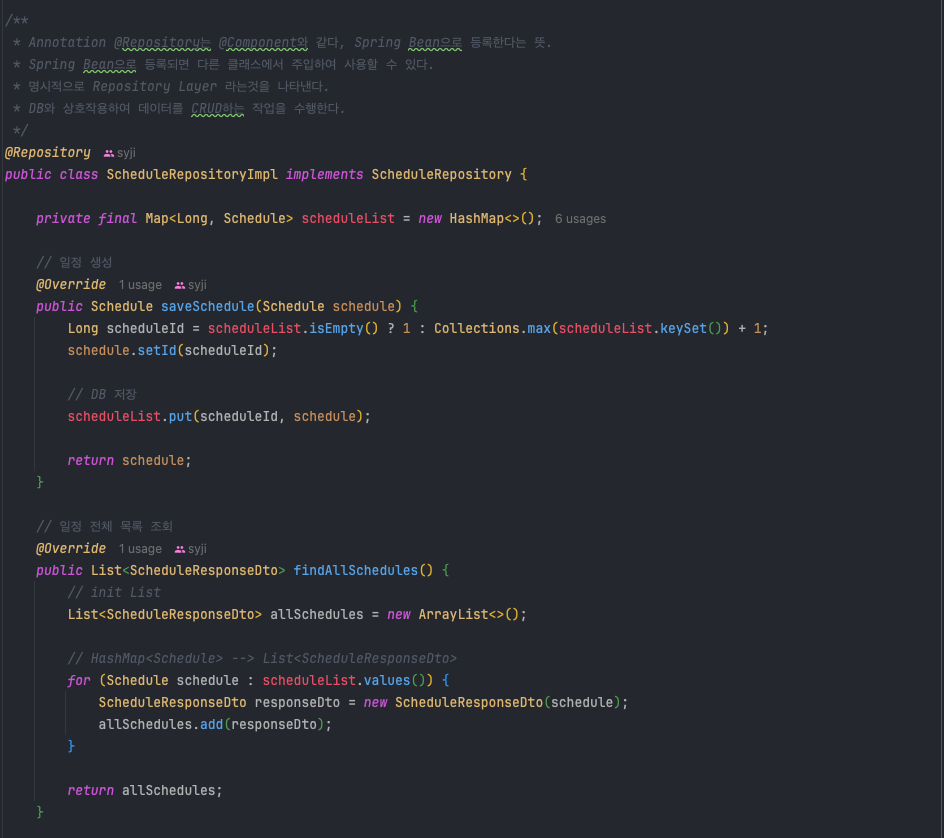Screen dimensions: 944x838
Task: Click responseDto variable in loop declaration
Action: point(297,703)
